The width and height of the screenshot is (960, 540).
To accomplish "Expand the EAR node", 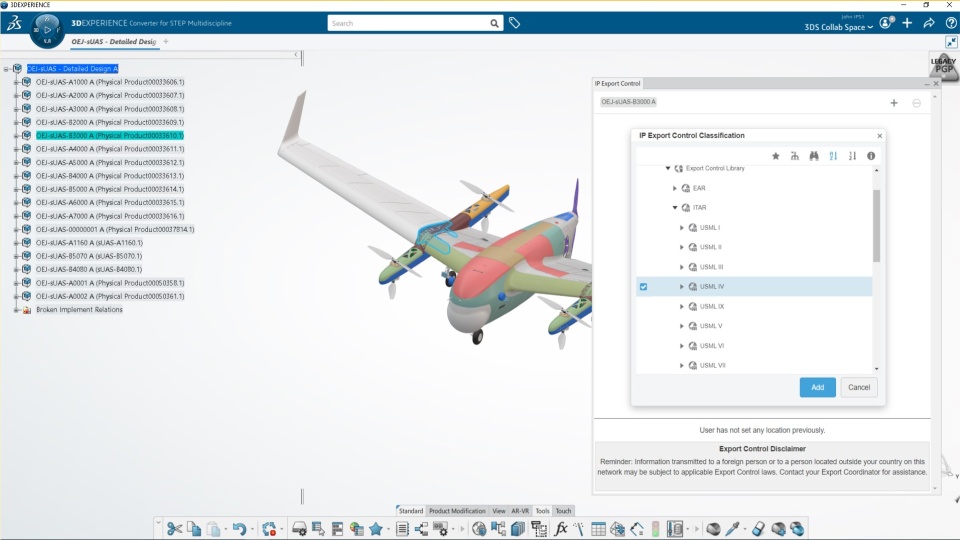I will click(x=675, y=189).
